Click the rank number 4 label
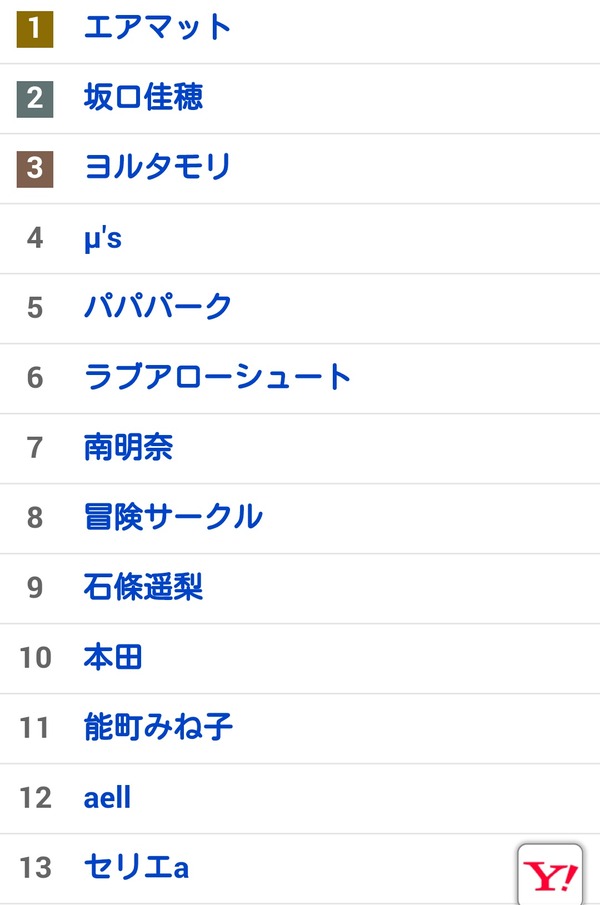Image resolution: width=600 pixels, height=905 pixels. 35,238
